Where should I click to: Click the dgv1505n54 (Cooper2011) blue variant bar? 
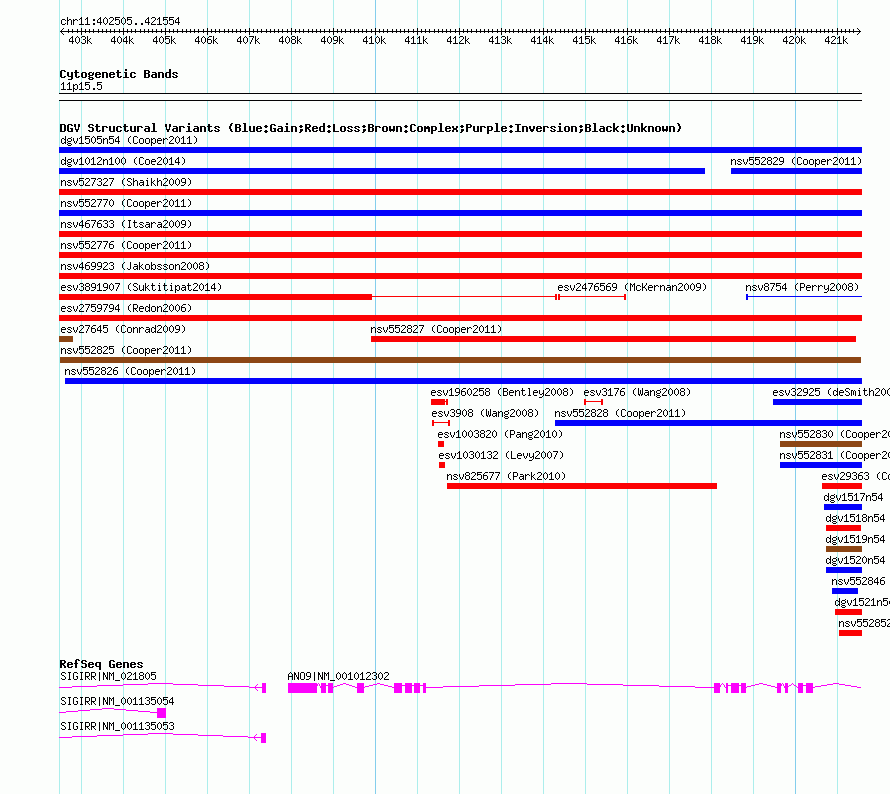tap(460, 150)
